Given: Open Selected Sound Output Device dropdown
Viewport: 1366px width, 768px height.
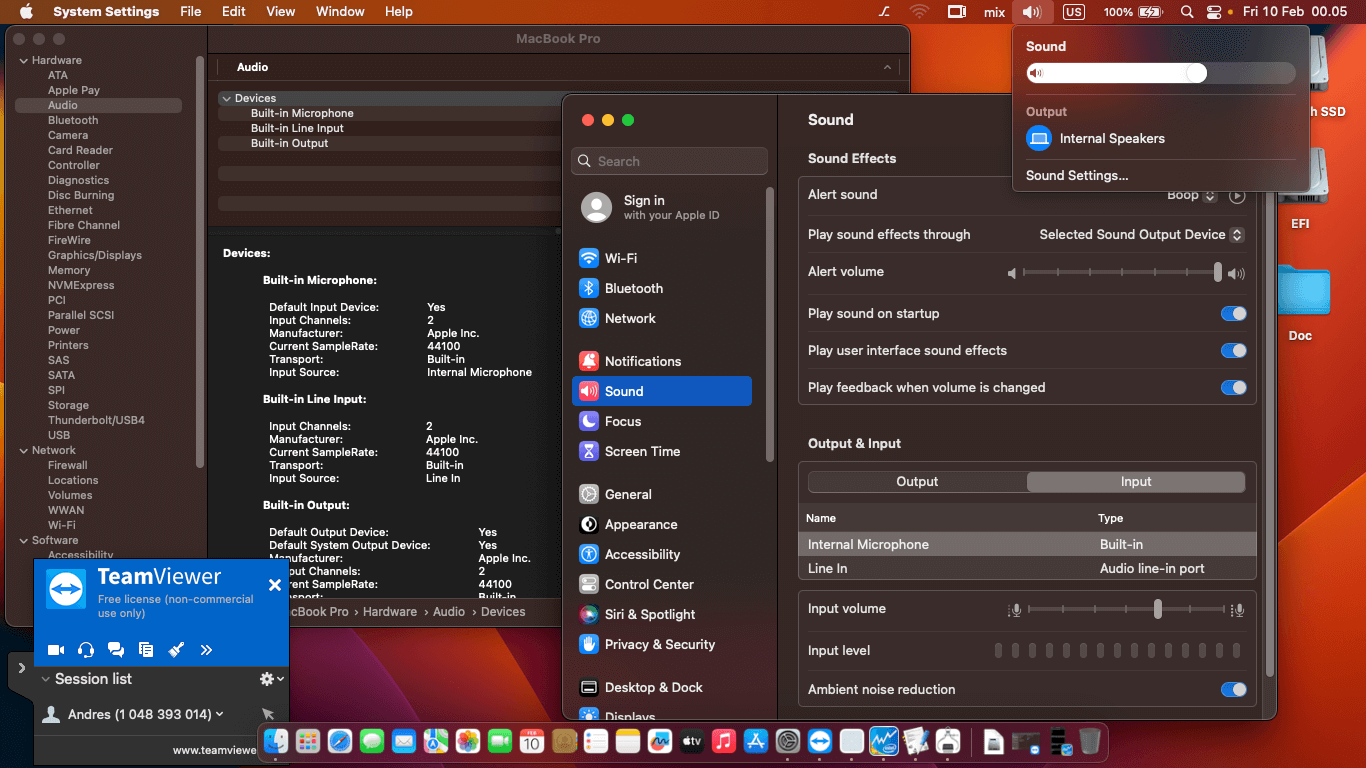Looking at the screenshot, I should [1142, 235].
